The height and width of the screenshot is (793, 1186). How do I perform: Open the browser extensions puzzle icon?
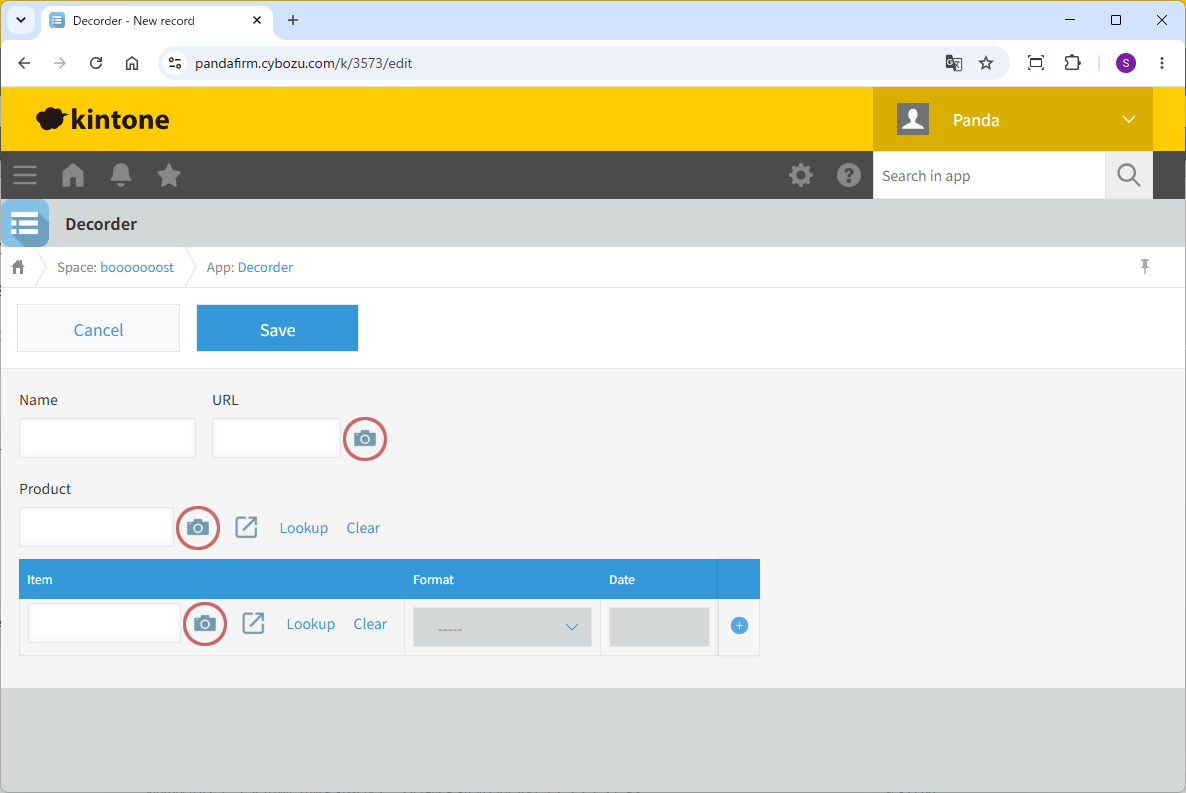coord(1073,63)
